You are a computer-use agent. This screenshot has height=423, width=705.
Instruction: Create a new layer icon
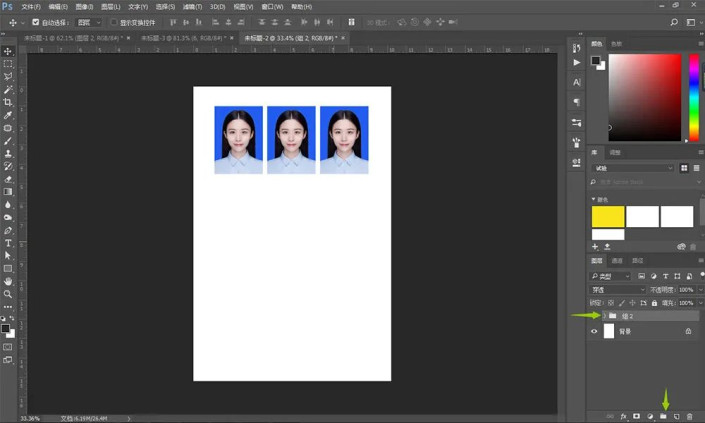tap(676, 416)
